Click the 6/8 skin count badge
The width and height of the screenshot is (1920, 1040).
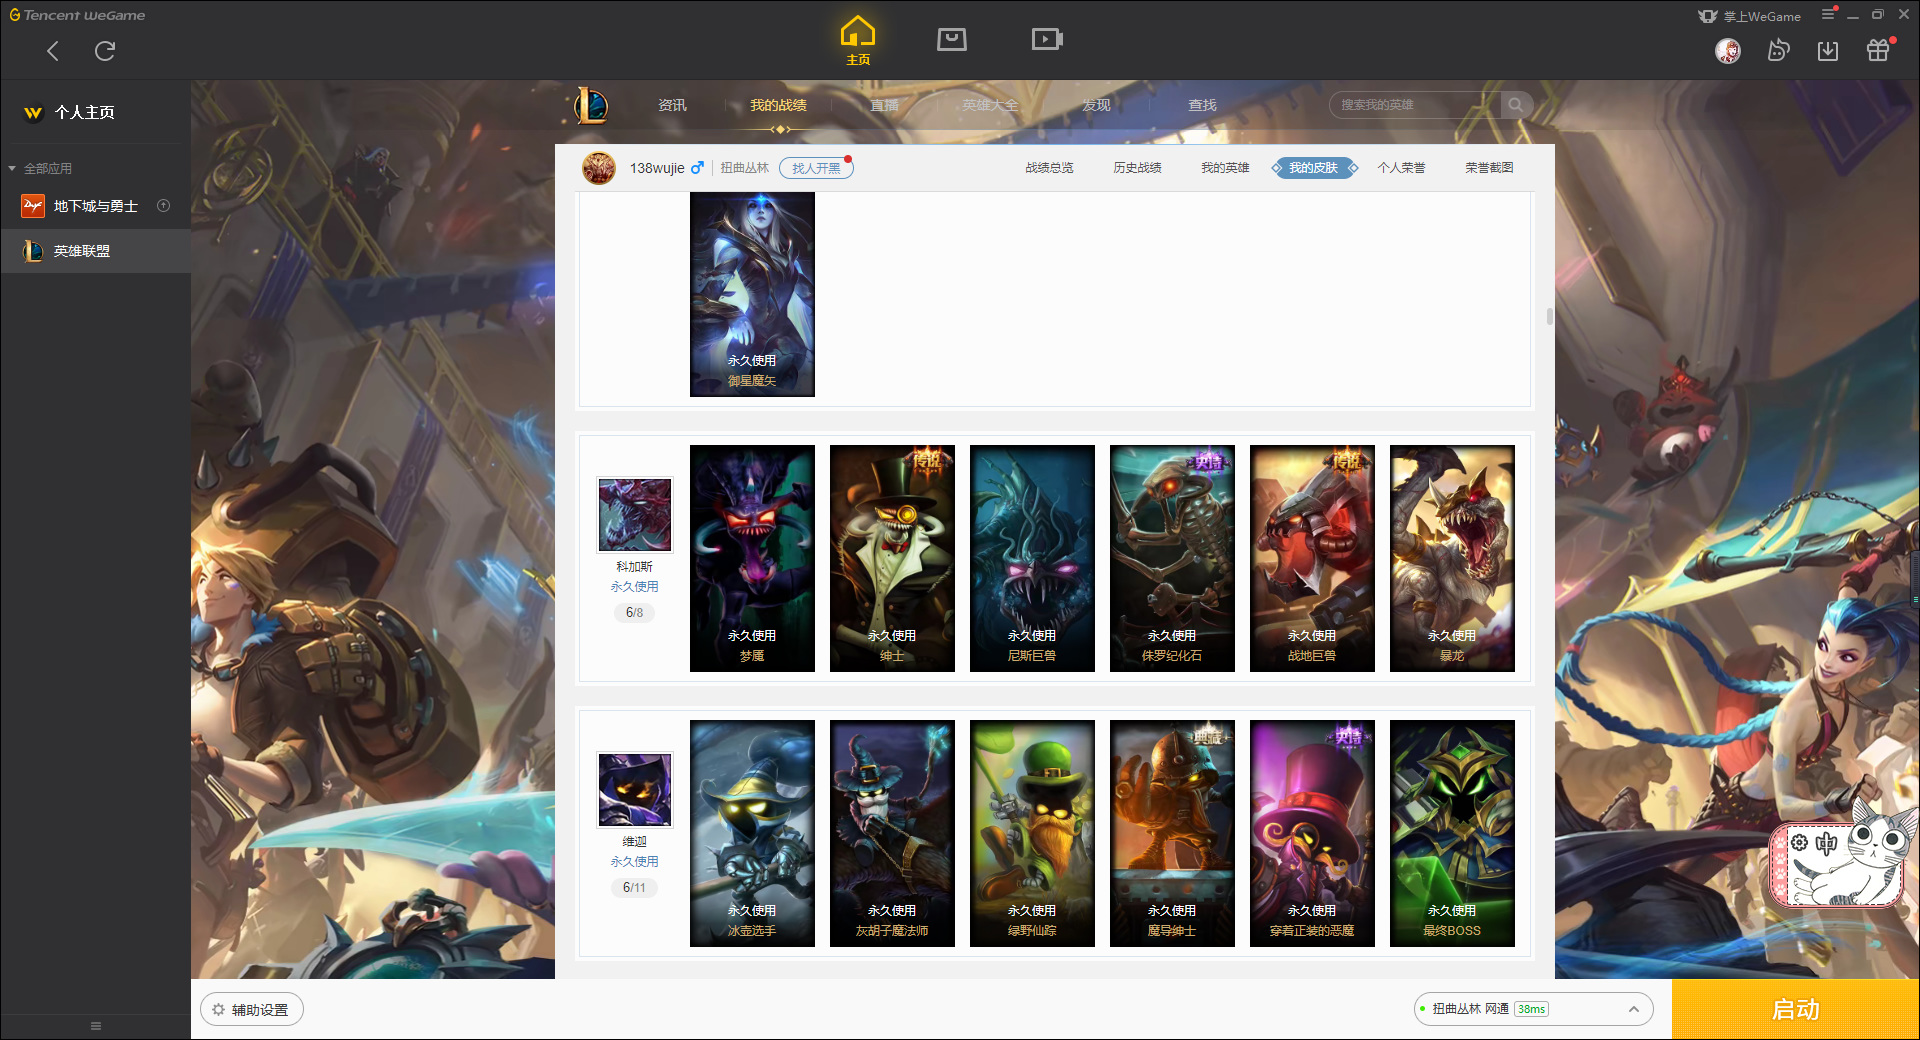pyautogui.click(x=634, y=612)
